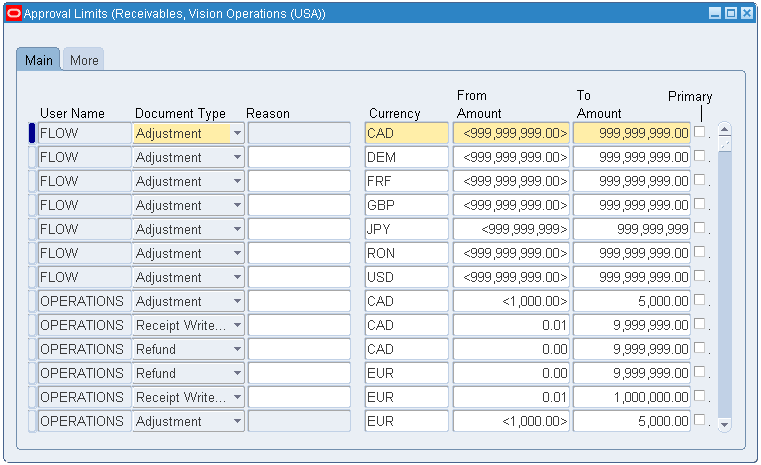This screenshot has width=761, height=465.
Task: Close the Approval Limits window
Action: pyautogui.click(x=747, y=13)
